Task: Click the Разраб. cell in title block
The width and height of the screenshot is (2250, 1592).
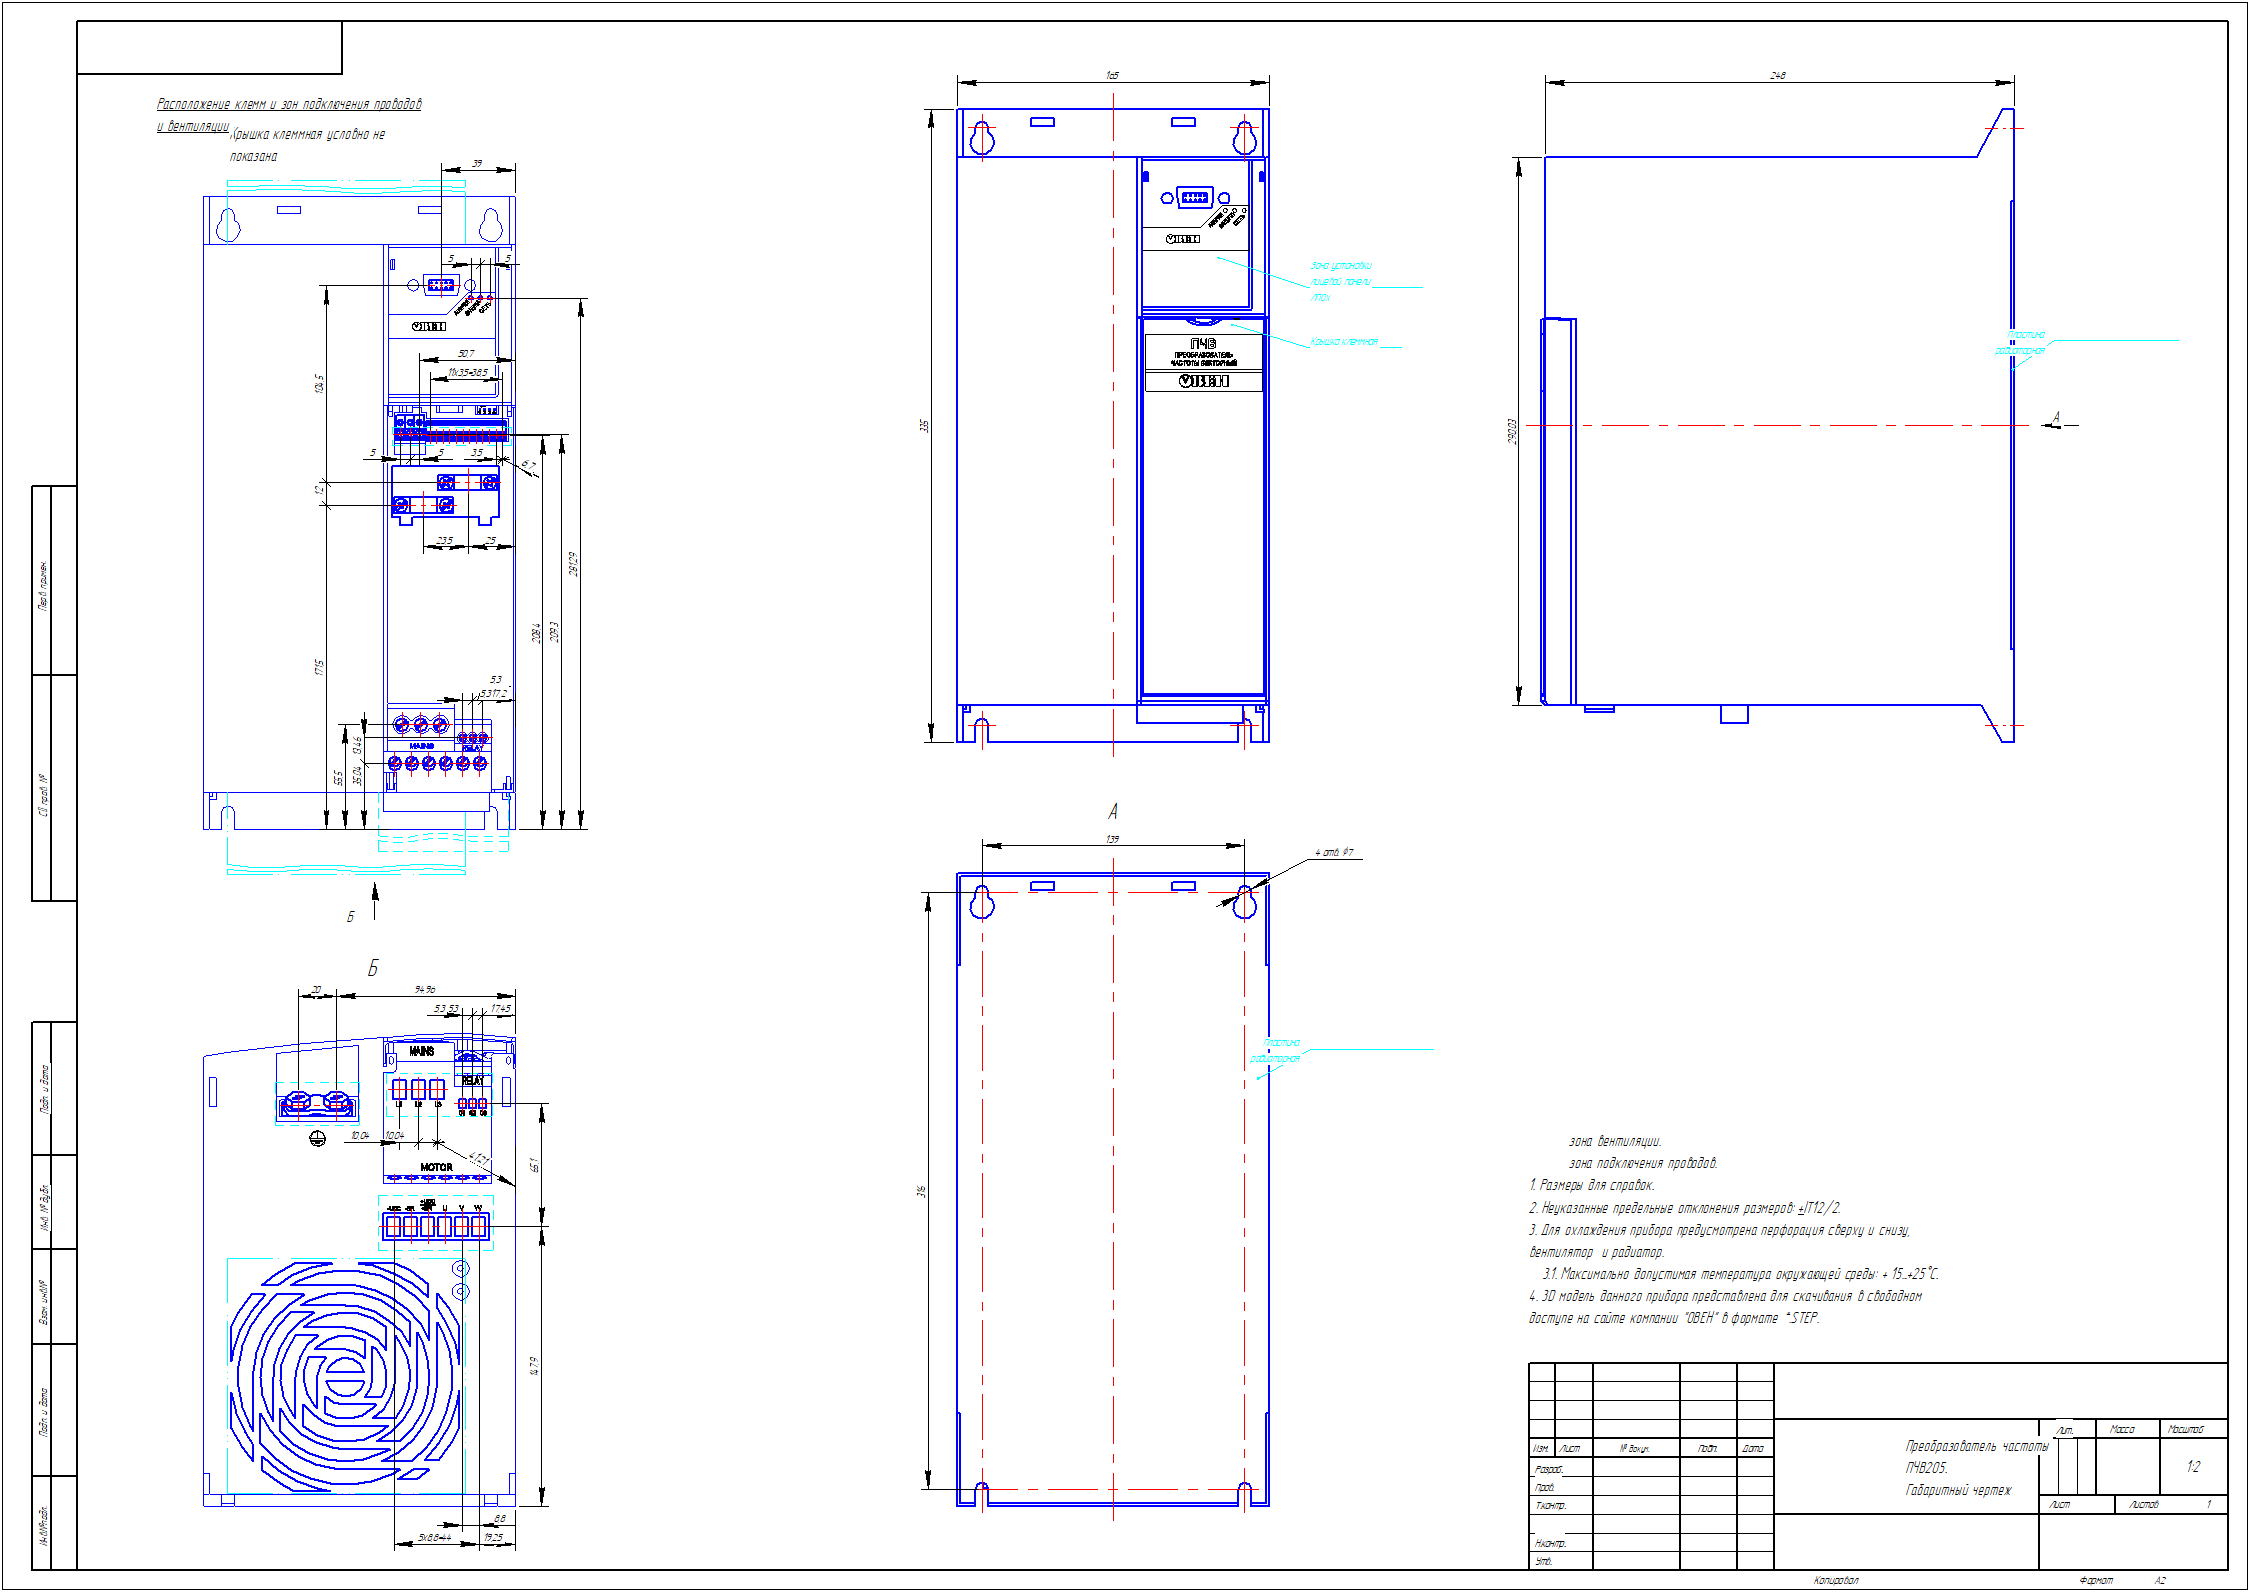Action: 1549,1469
